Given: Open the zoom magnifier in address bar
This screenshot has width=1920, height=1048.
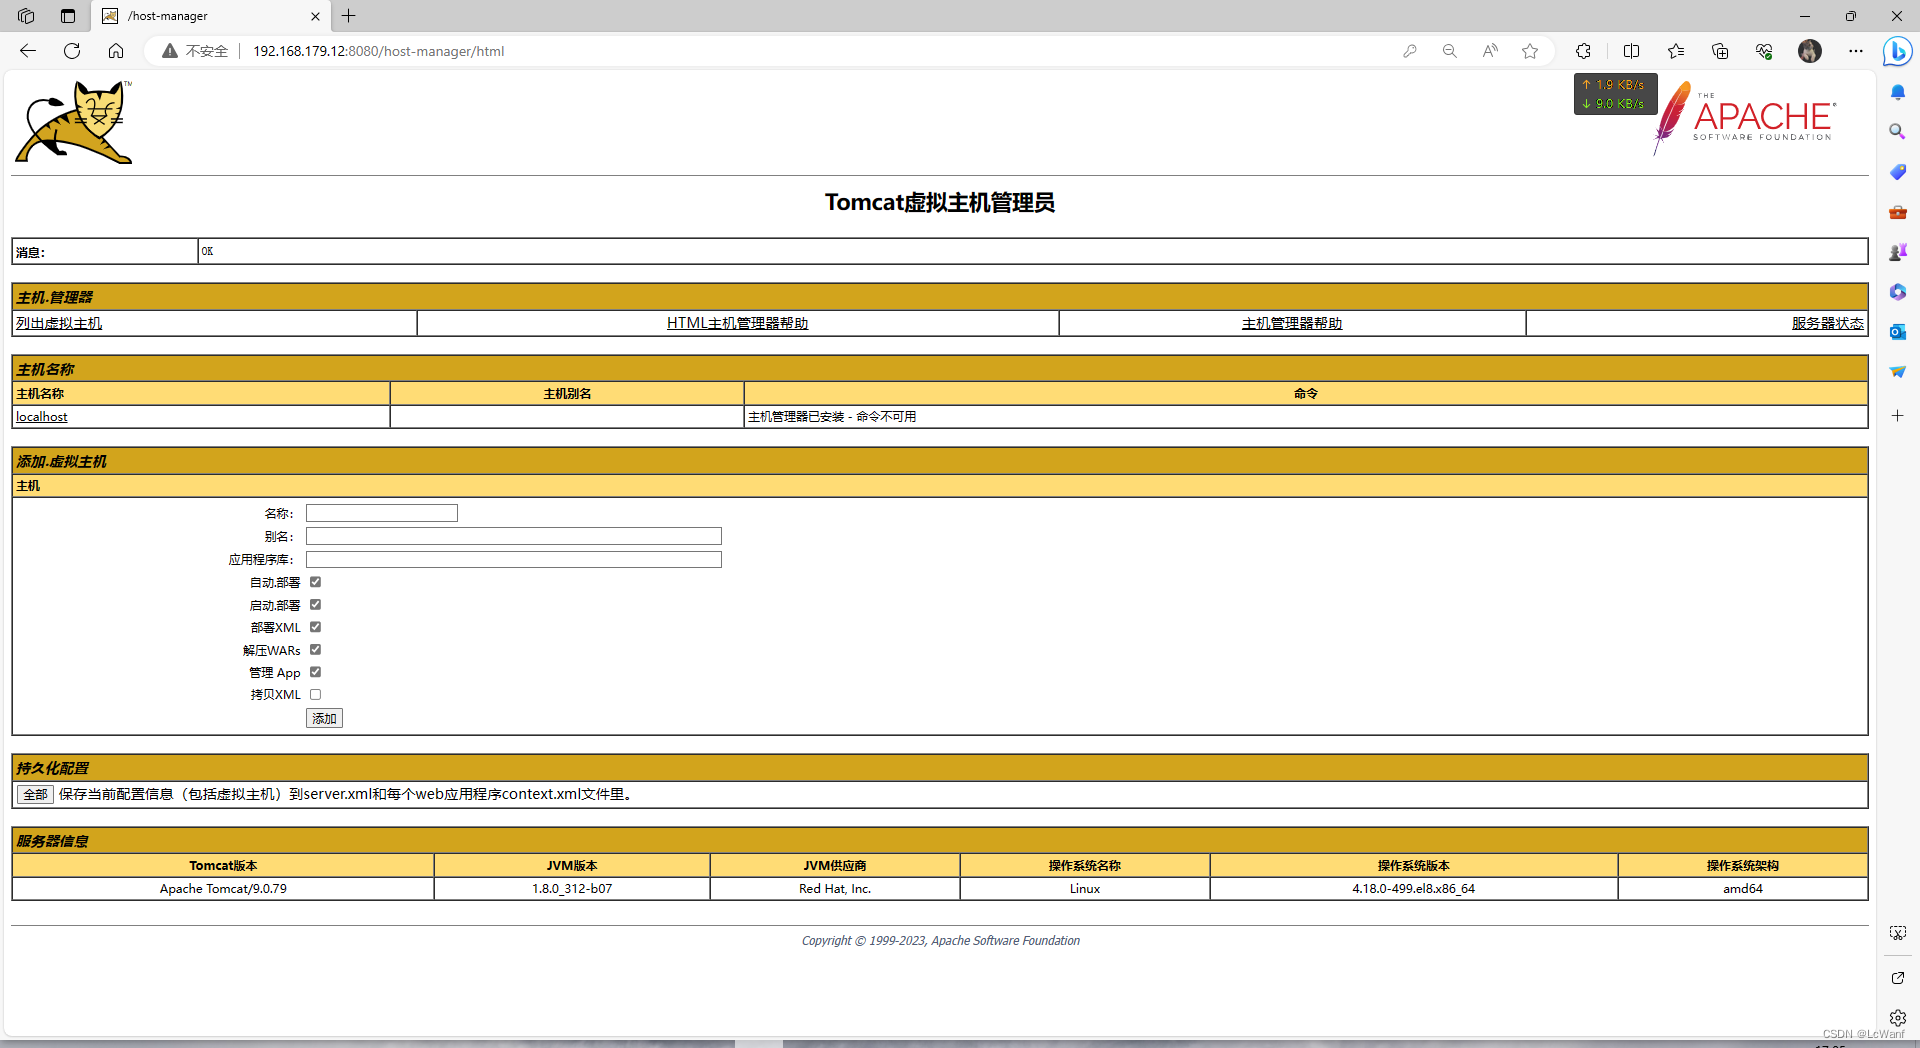Looking at the screenshot, I should (x=1450, y=51).
